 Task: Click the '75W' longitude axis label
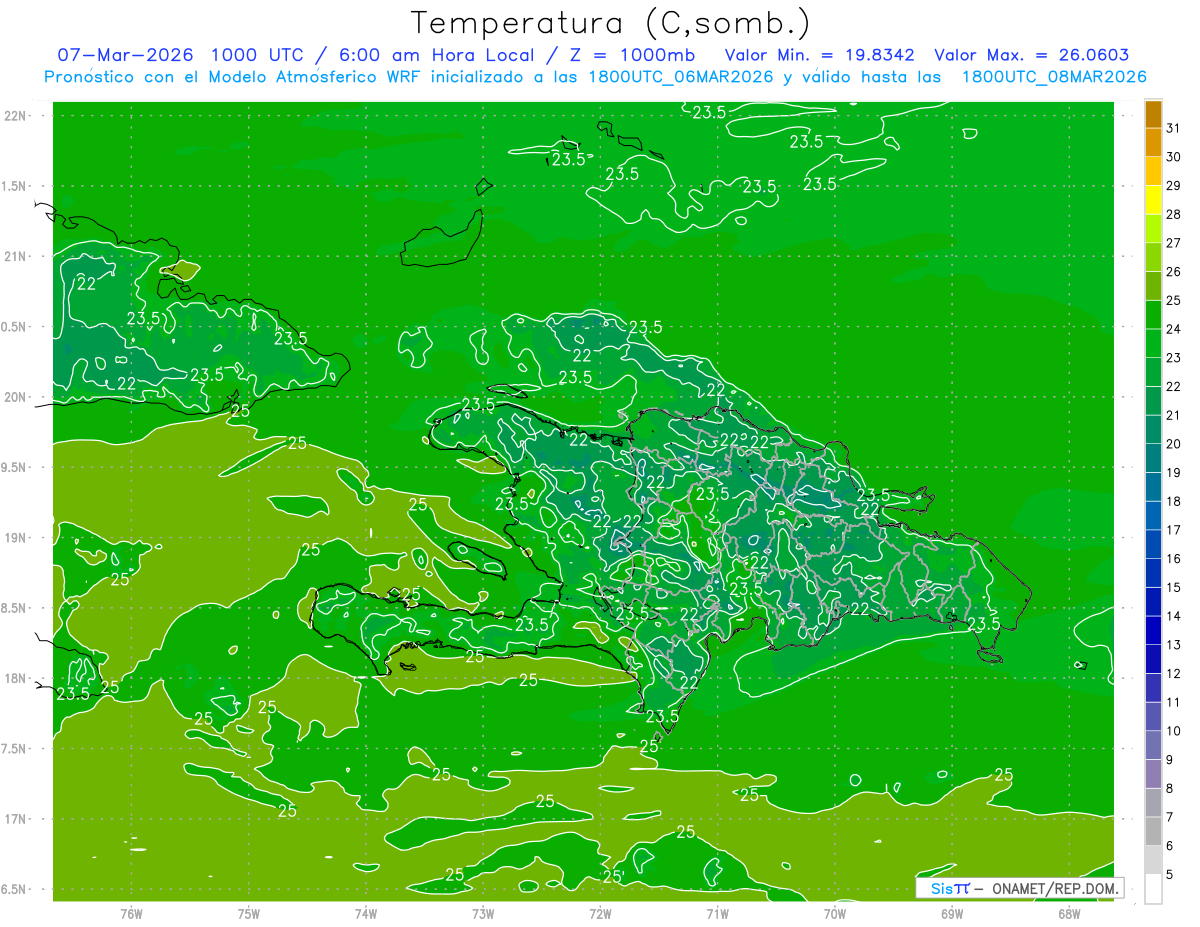[x=249, y=914]
